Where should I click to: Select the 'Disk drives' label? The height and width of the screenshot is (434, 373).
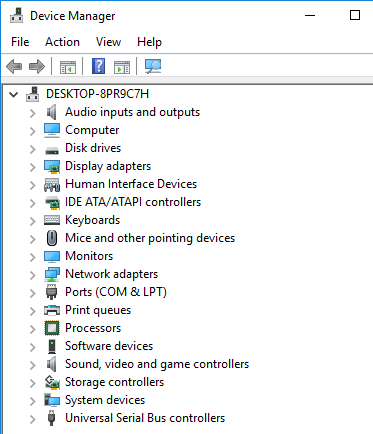pyautogui.click(x=93, y=148)
